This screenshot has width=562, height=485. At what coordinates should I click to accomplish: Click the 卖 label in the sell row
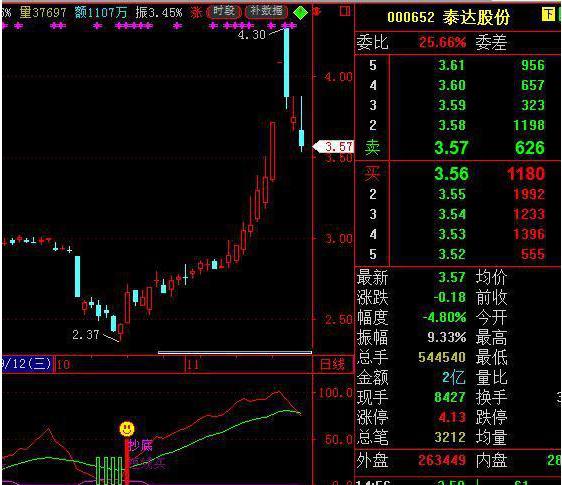(x=372, y=147)
